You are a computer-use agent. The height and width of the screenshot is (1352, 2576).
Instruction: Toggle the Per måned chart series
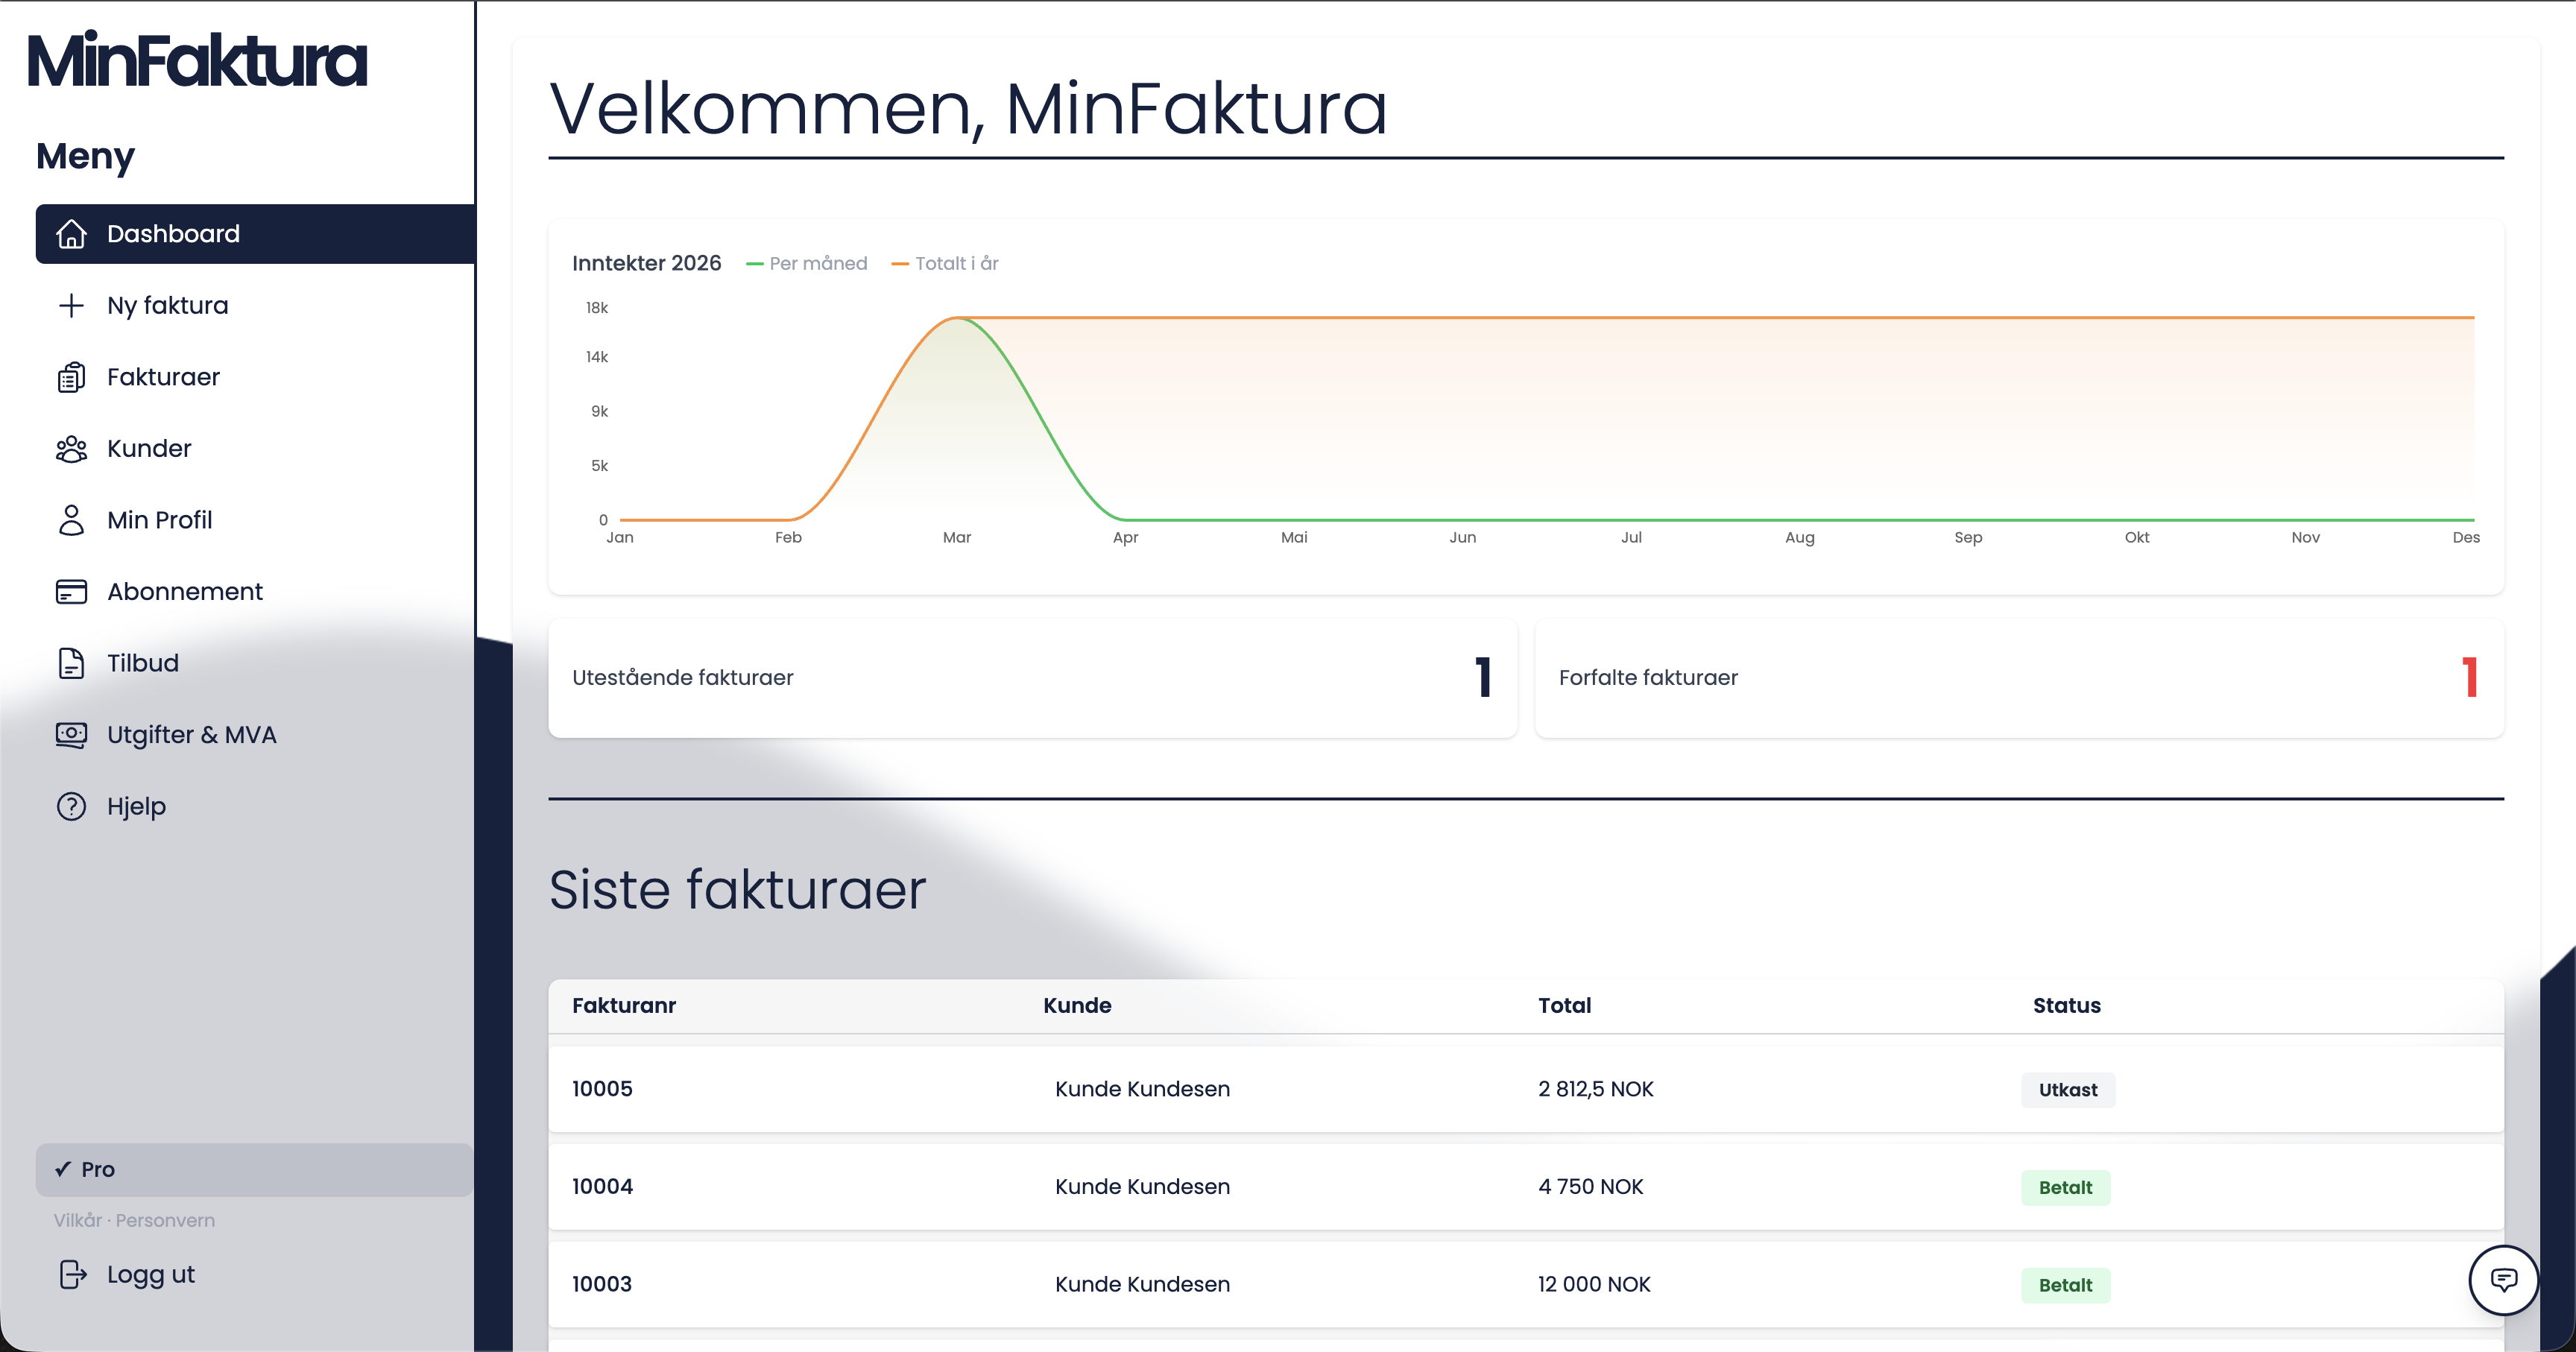[807, 262]
